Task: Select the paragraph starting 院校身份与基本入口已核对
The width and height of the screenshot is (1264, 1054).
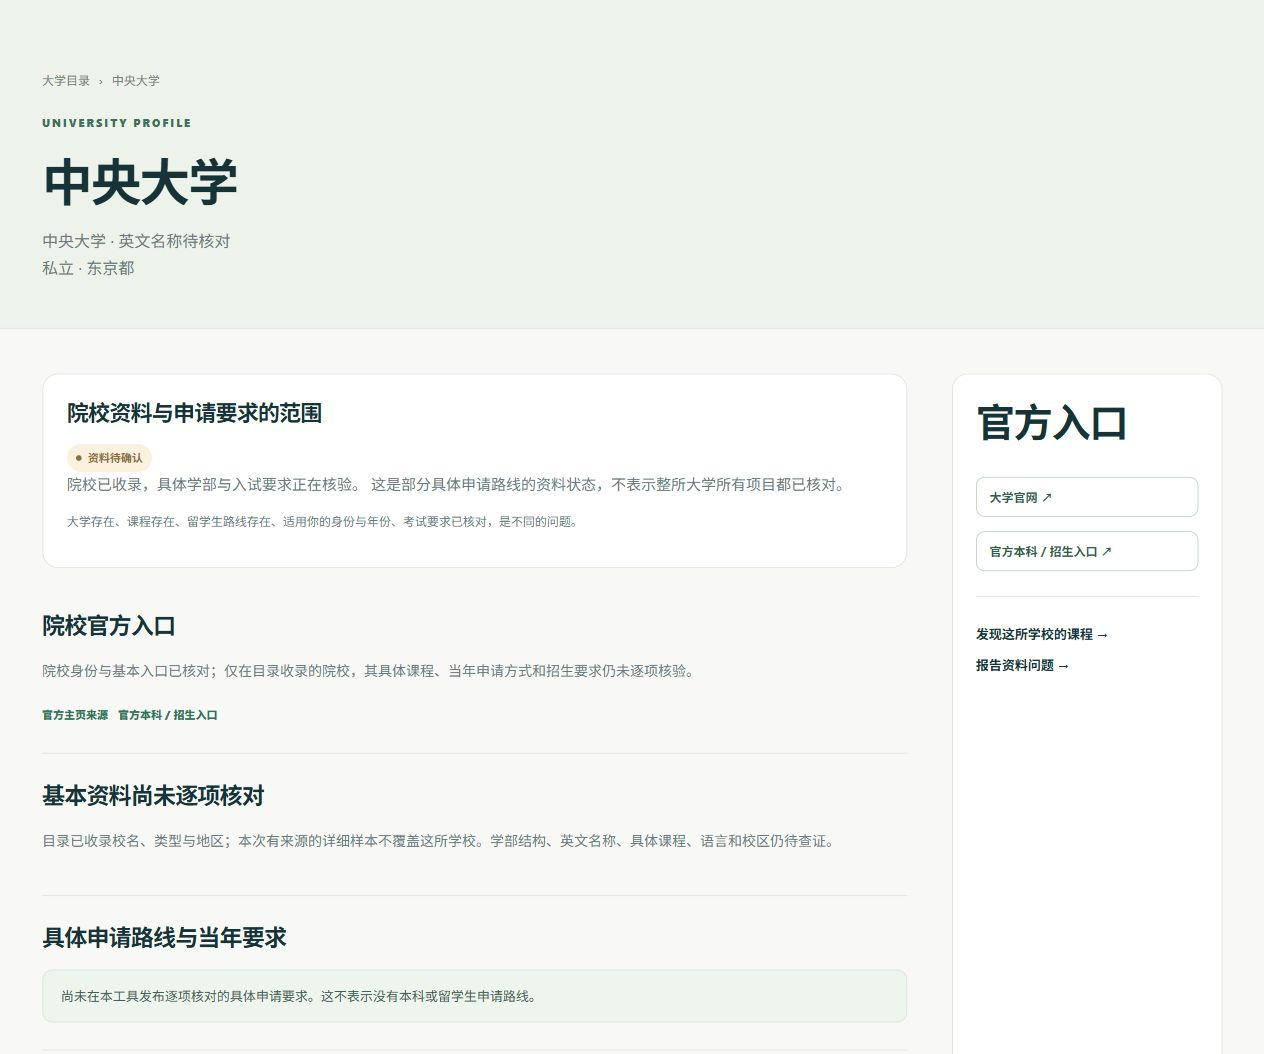Action: click(x=371, y=671)
